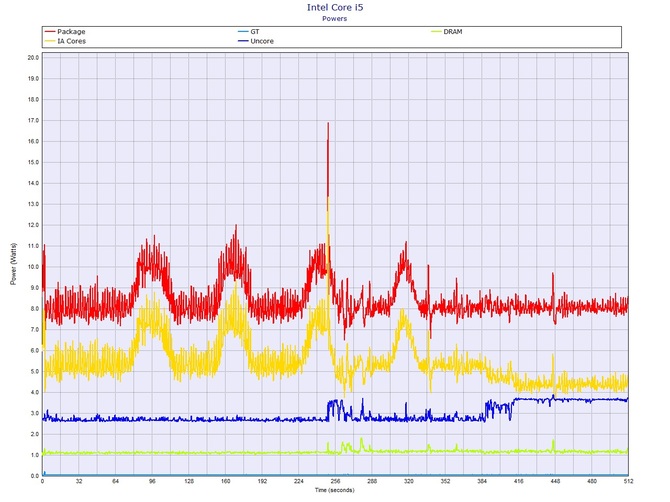The width and height of the screenshot is (670, 502).
Task: Click the green DRAM legend line marker
Action: [x=436, y=32]
